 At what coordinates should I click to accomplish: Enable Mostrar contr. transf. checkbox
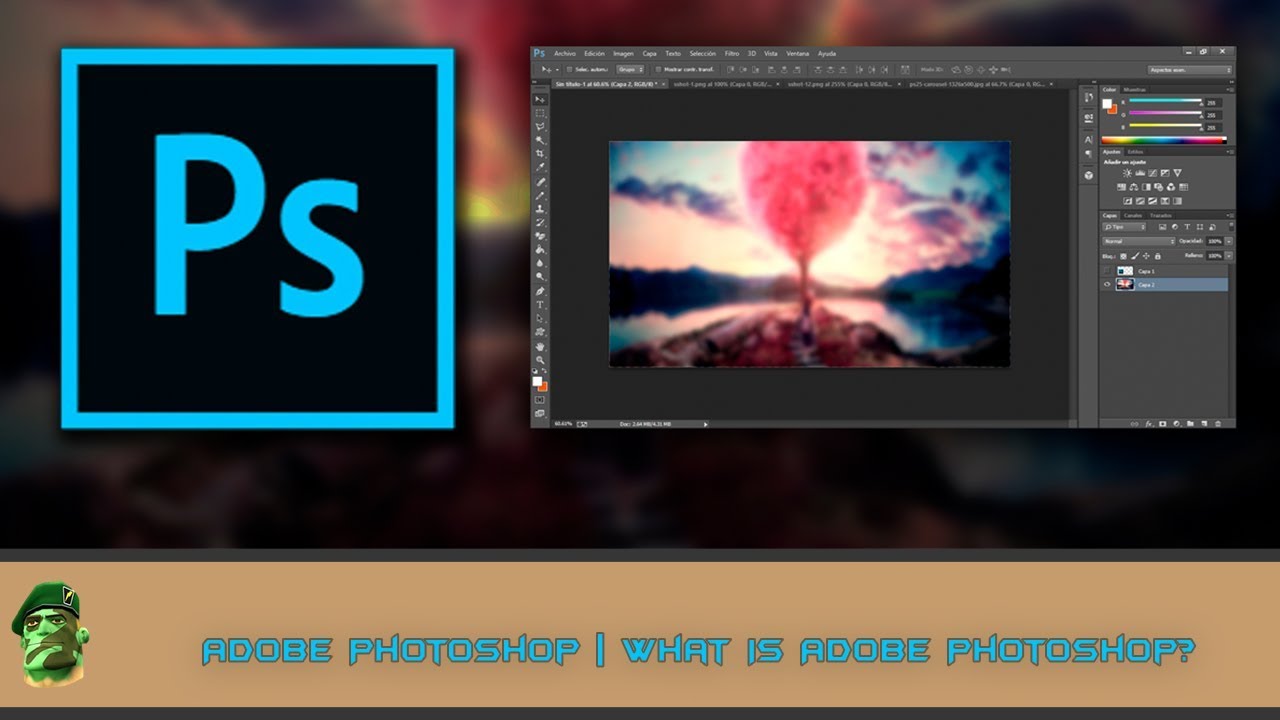[658, 70]
